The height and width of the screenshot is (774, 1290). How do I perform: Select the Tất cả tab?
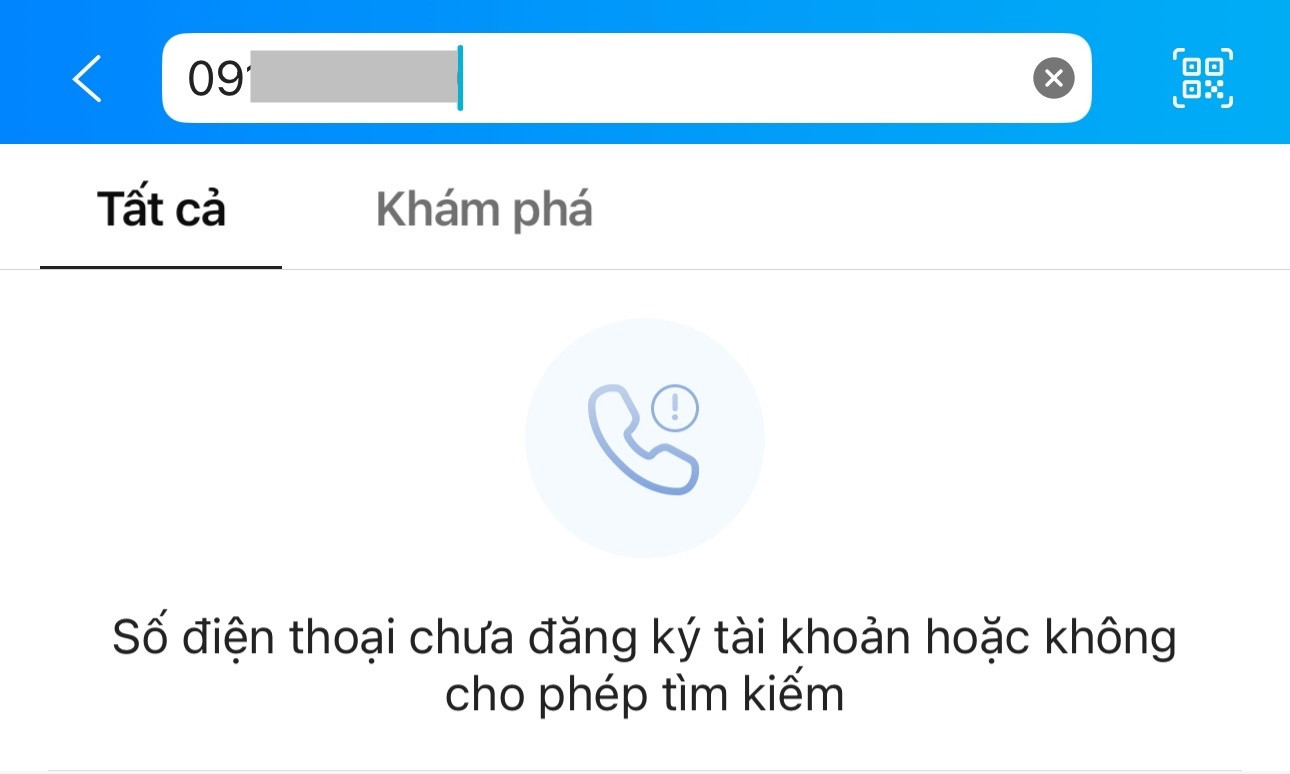coord(161,210)
